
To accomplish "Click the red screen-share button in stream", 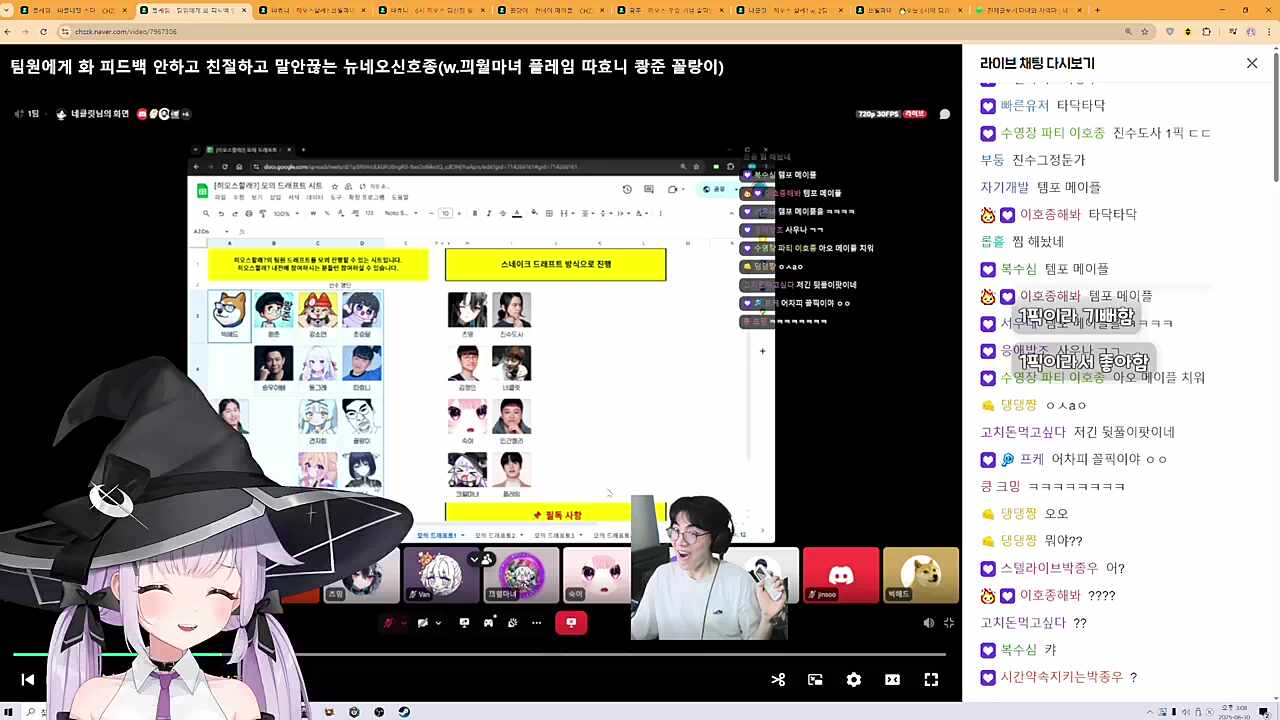I will (571, 623).
